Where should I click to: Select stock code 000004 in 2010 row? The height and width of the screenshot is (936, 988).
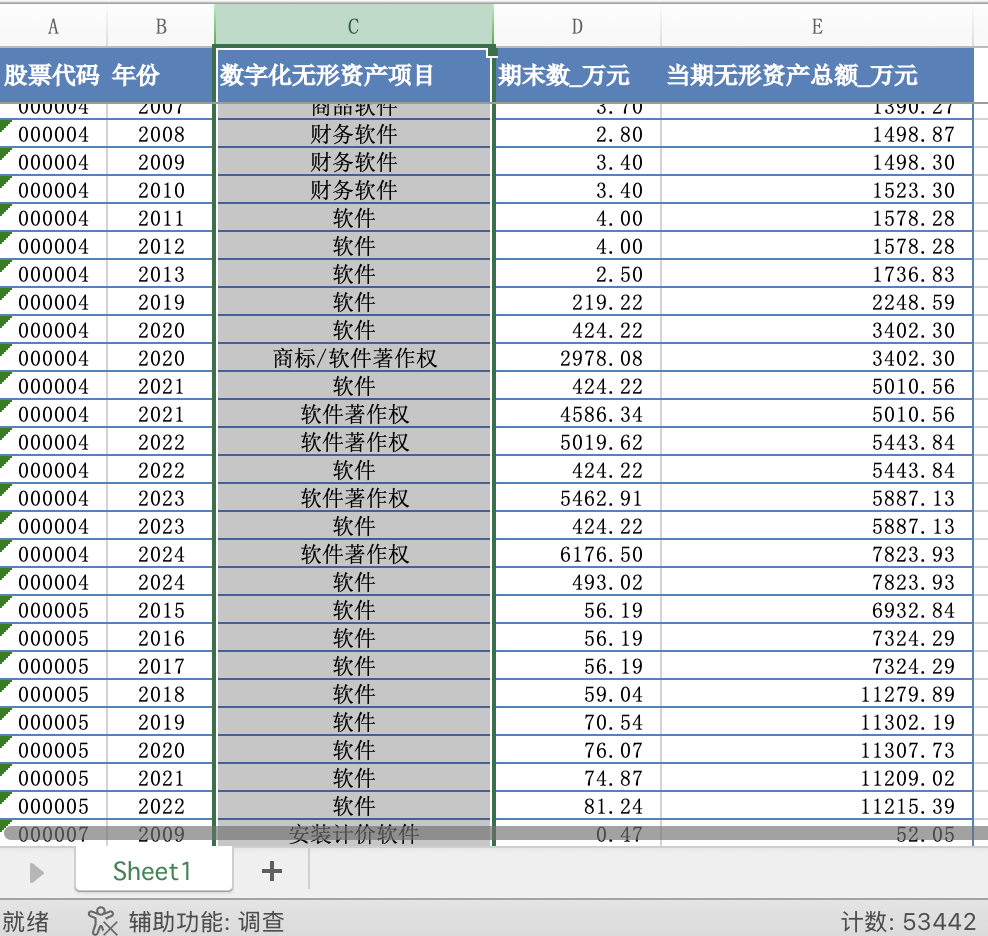pos(54,190)
